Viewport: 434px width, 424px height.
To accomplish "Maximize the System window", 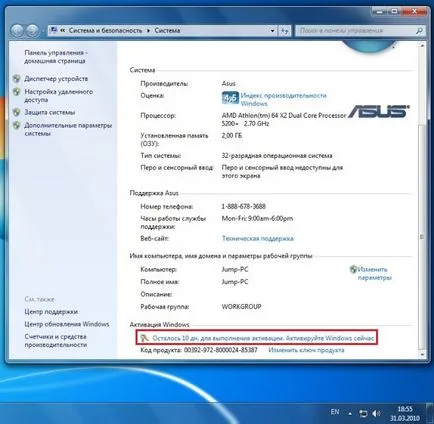I will (x=394, y=12).
